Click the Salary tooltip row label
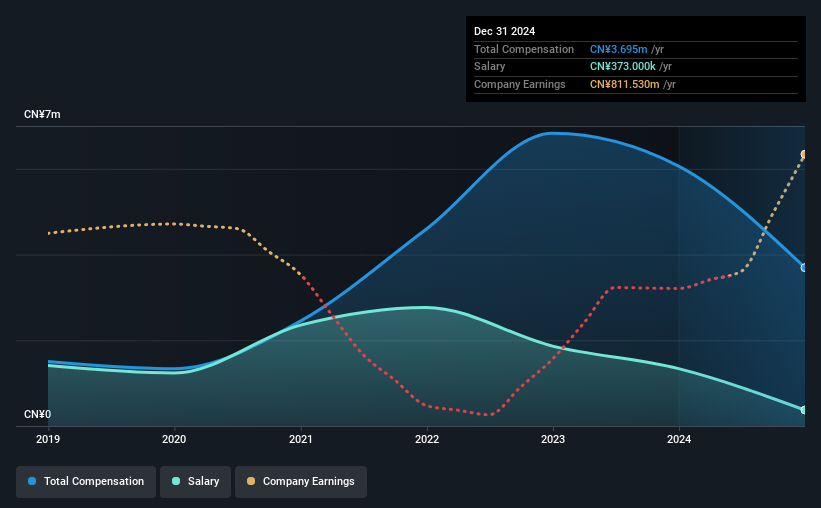821x508 pixels. coord(490,67)
